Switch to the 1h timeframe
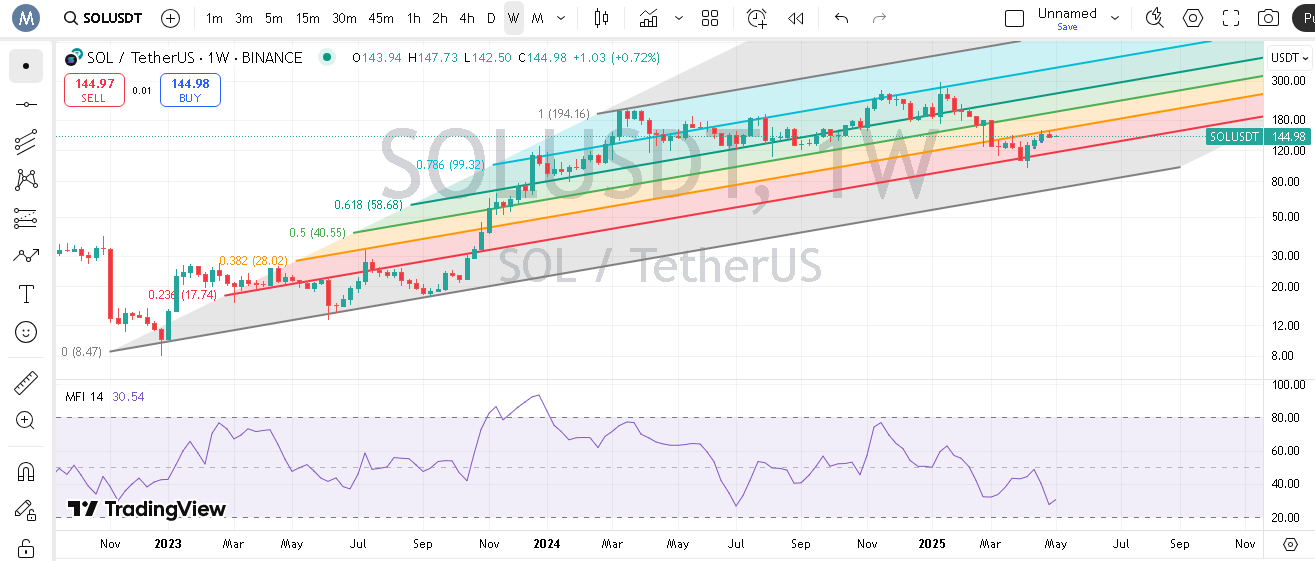 click(414, 18)
